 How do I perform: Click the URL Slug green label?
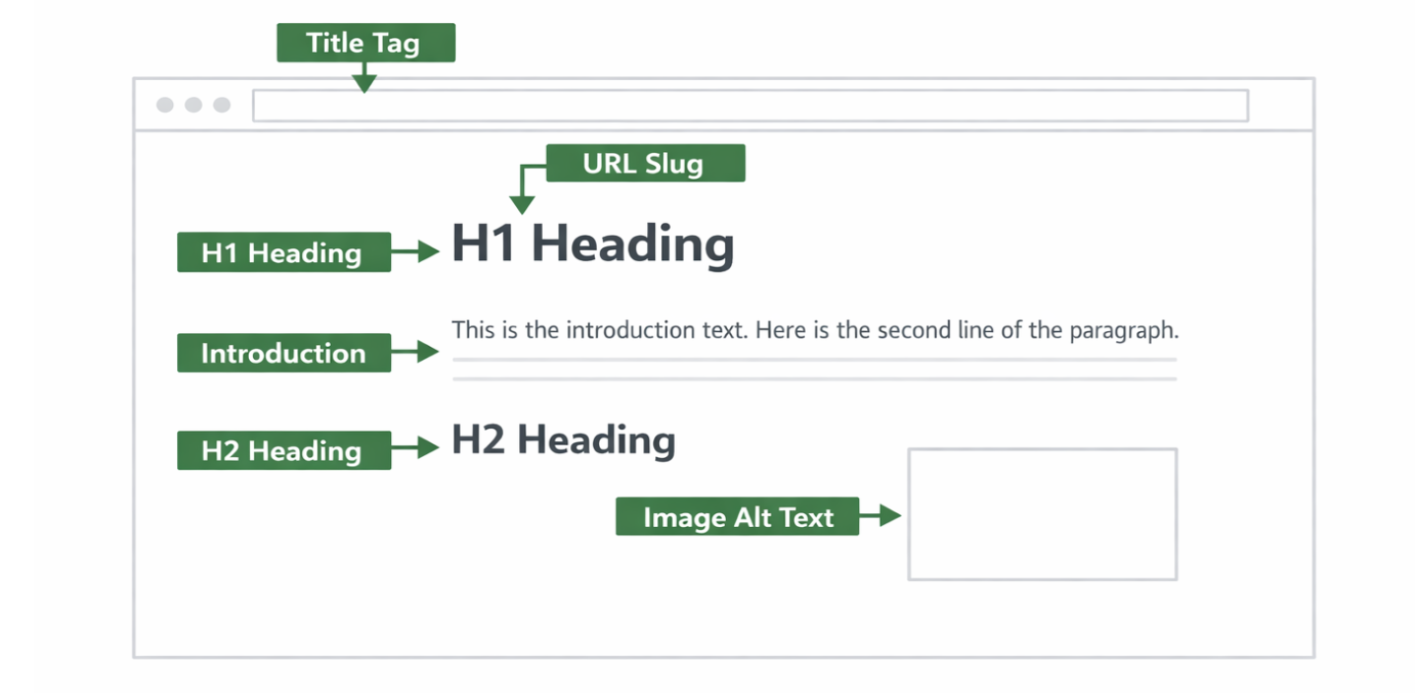(645, 163)
